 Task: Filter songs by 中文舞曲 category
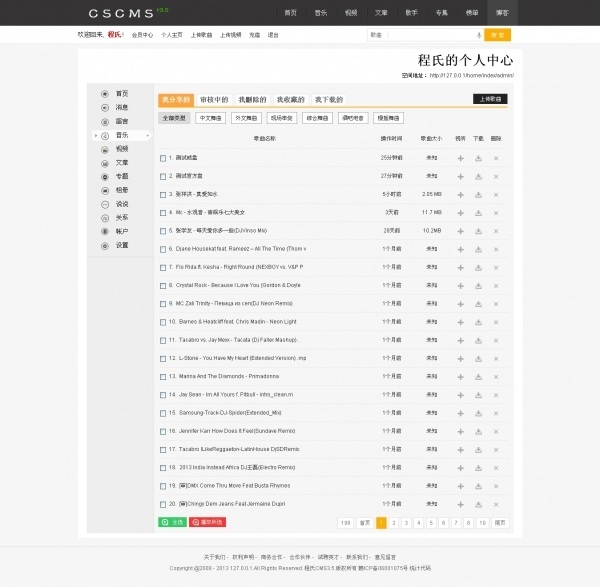point(211,118)
